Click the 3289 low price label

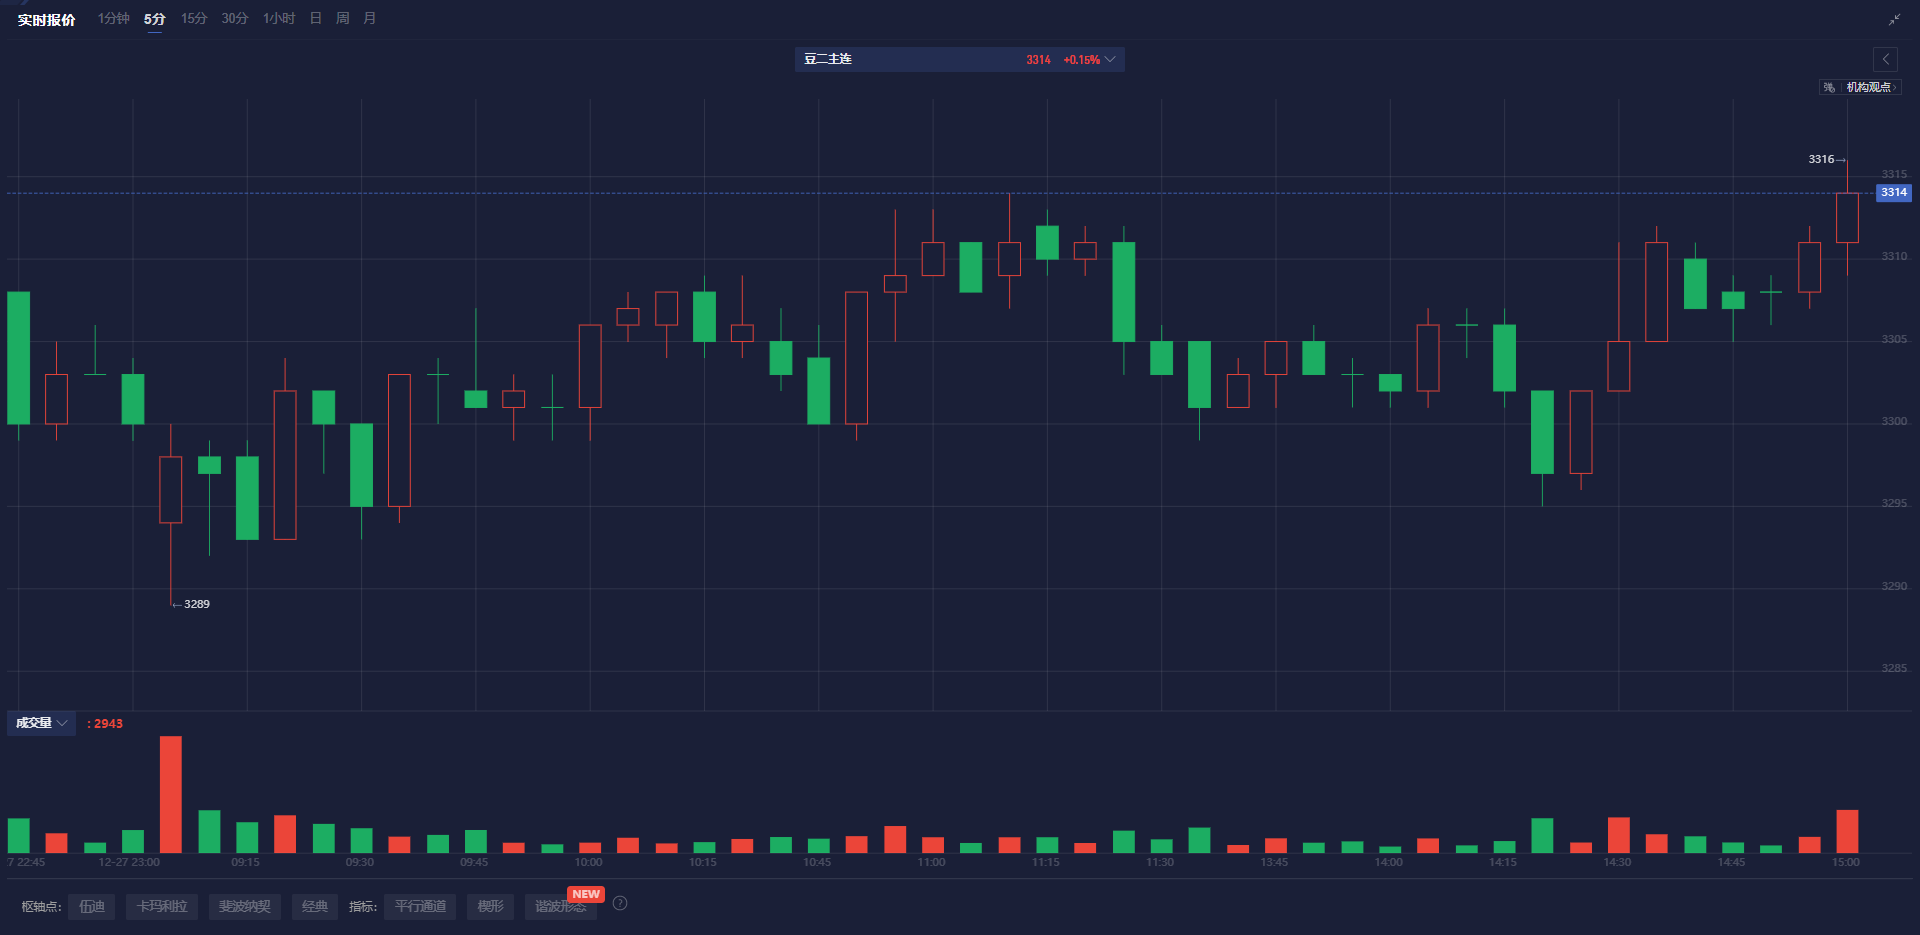[197, 604]
